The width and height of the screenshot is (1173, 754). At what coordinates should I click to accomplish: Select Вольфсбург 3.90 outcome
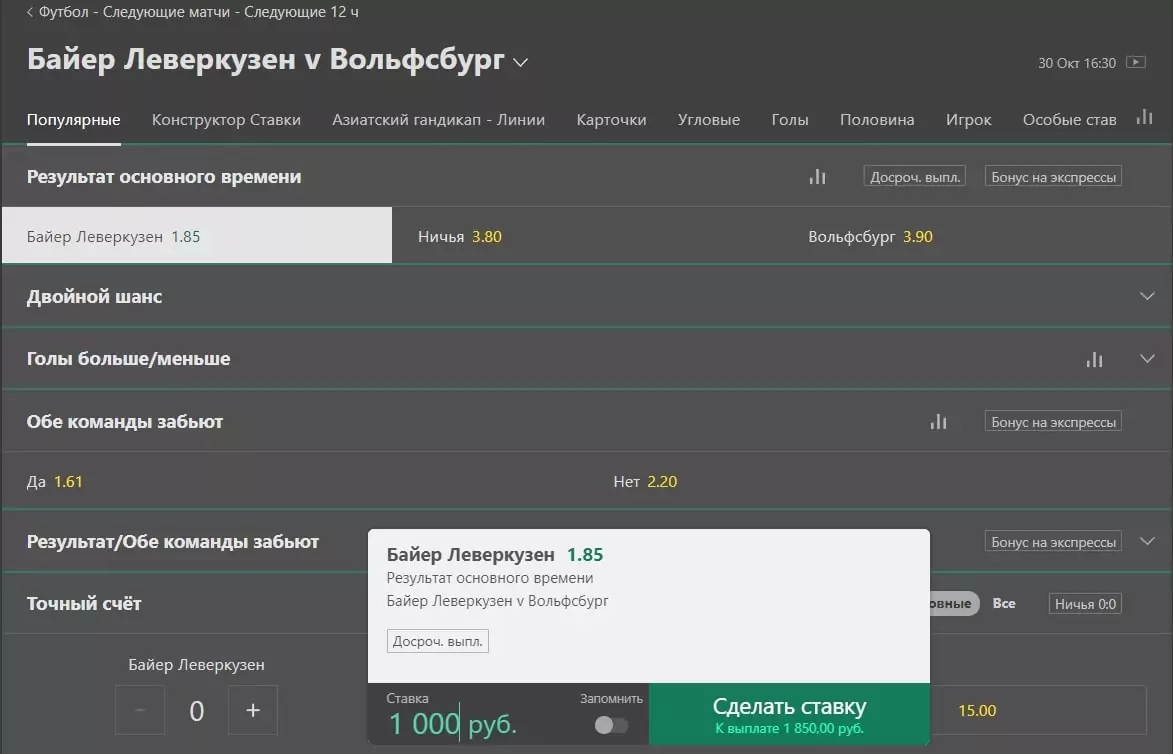977,236
